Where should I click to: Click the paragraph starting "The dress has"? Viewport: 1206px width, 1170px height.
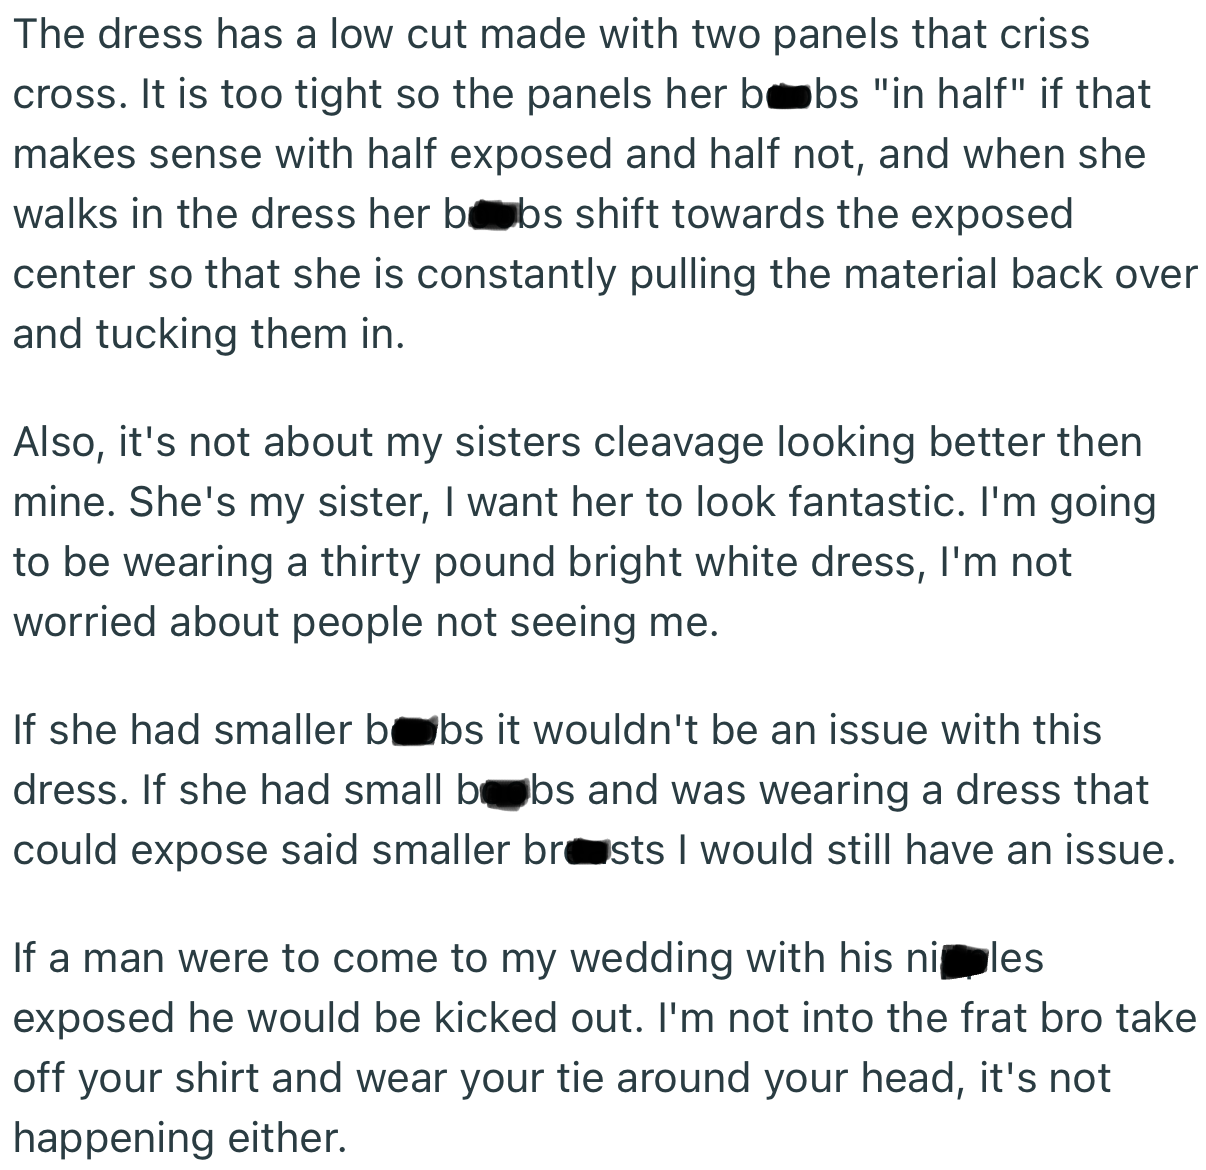604,184
